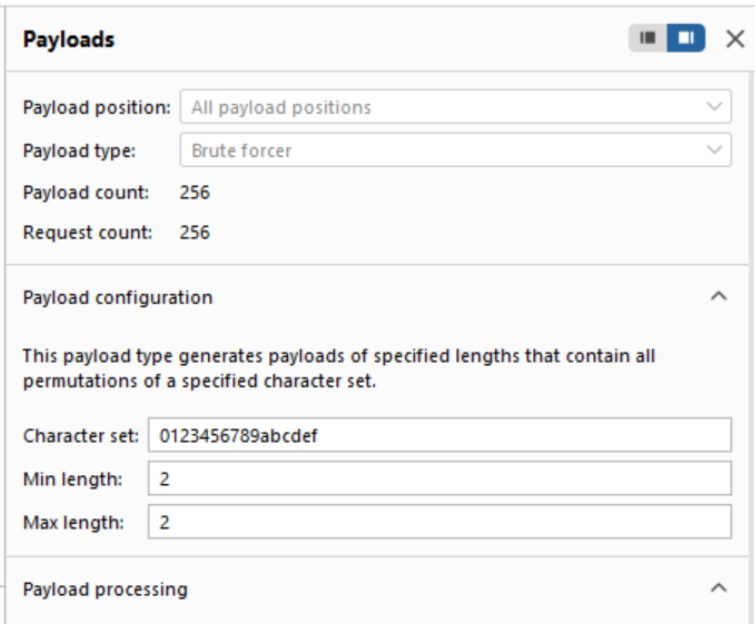Viewport: 756px width, 628px height.
Task: Click into the Min length field
Action: (440, 479)
